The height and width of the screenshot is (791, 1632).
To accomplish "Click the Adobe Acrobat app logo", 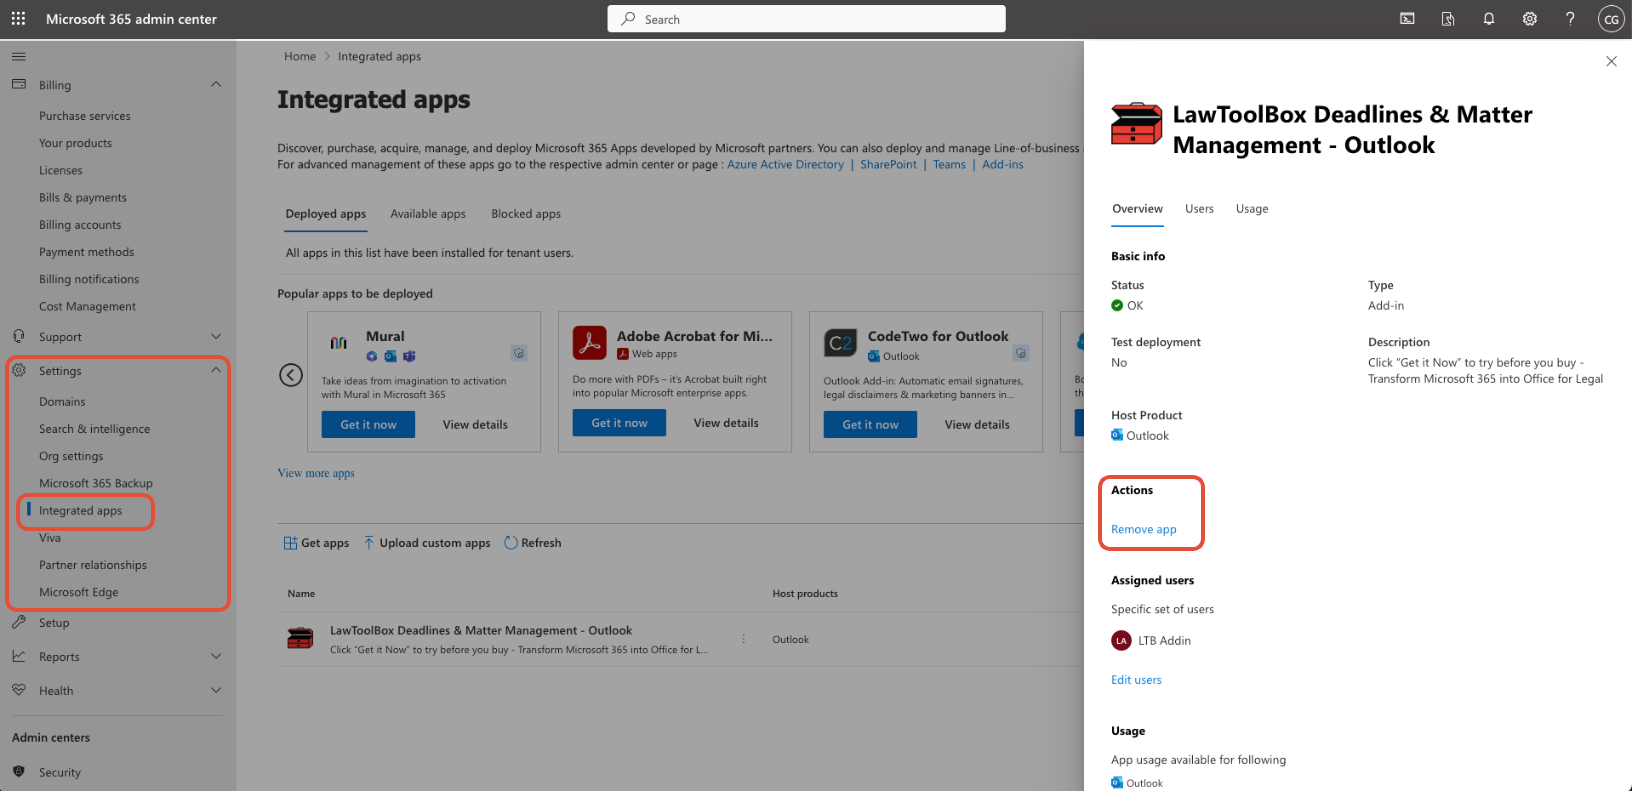I will point(590,342).
